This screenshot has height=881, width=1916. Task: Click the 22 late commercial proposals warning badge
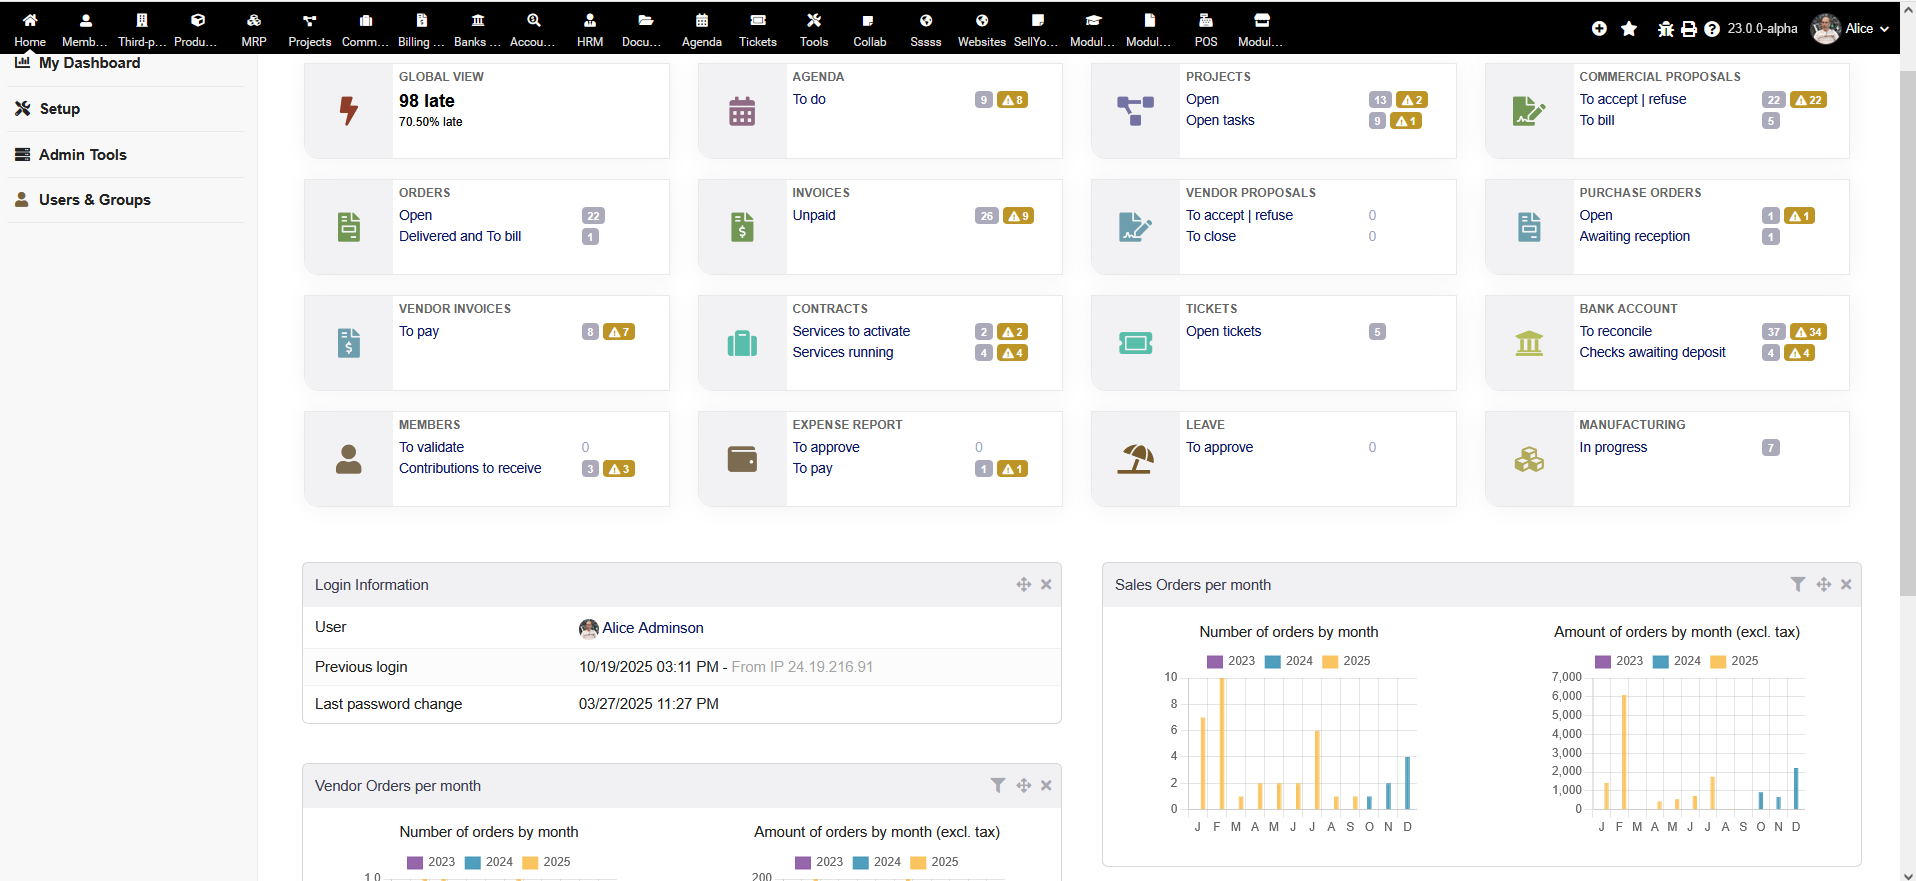point(1808,100)
